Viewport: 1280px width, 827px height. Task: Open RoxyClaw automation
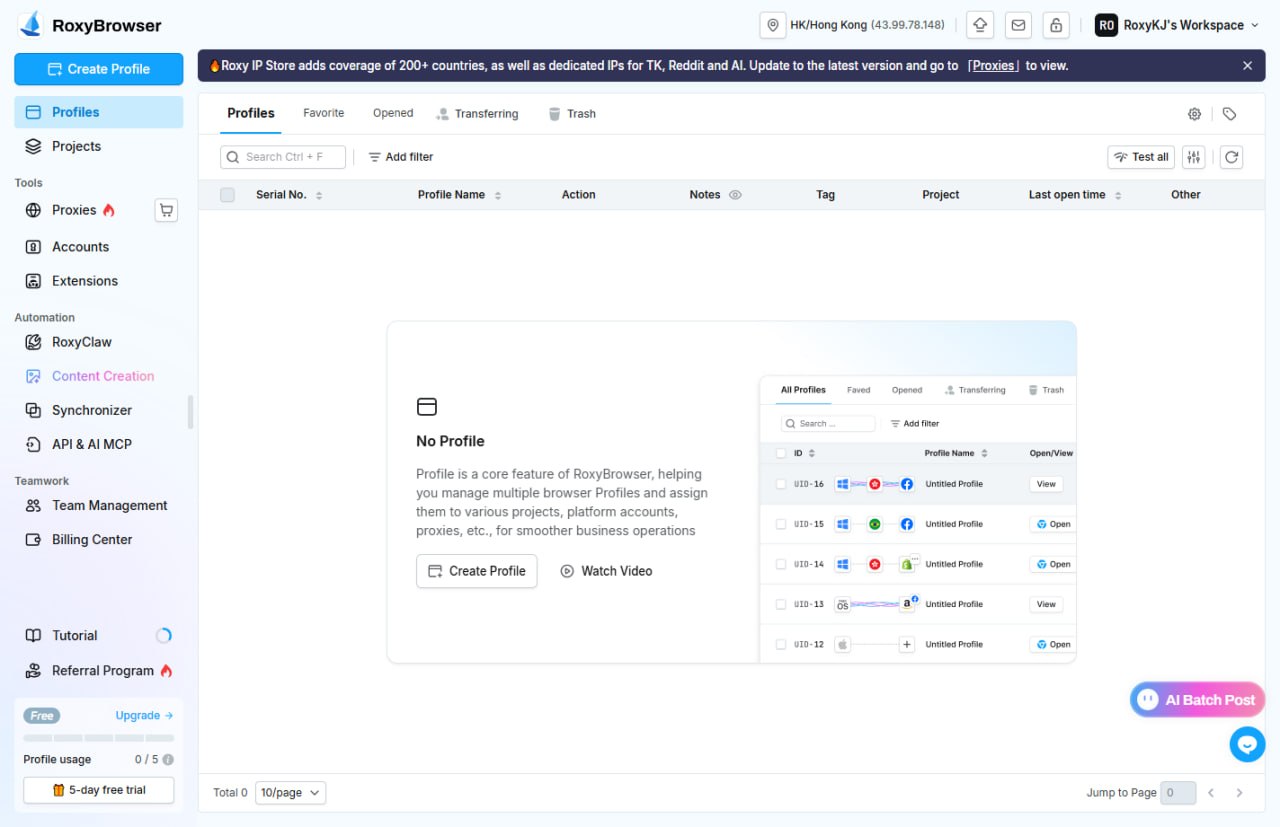click(98, 342)
